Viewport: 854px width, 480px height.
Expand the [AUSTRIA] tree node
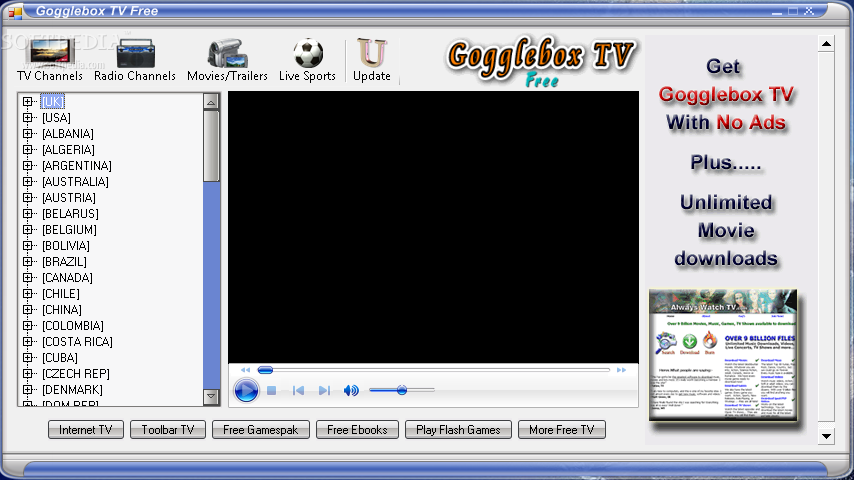click(x=27, y=197)
